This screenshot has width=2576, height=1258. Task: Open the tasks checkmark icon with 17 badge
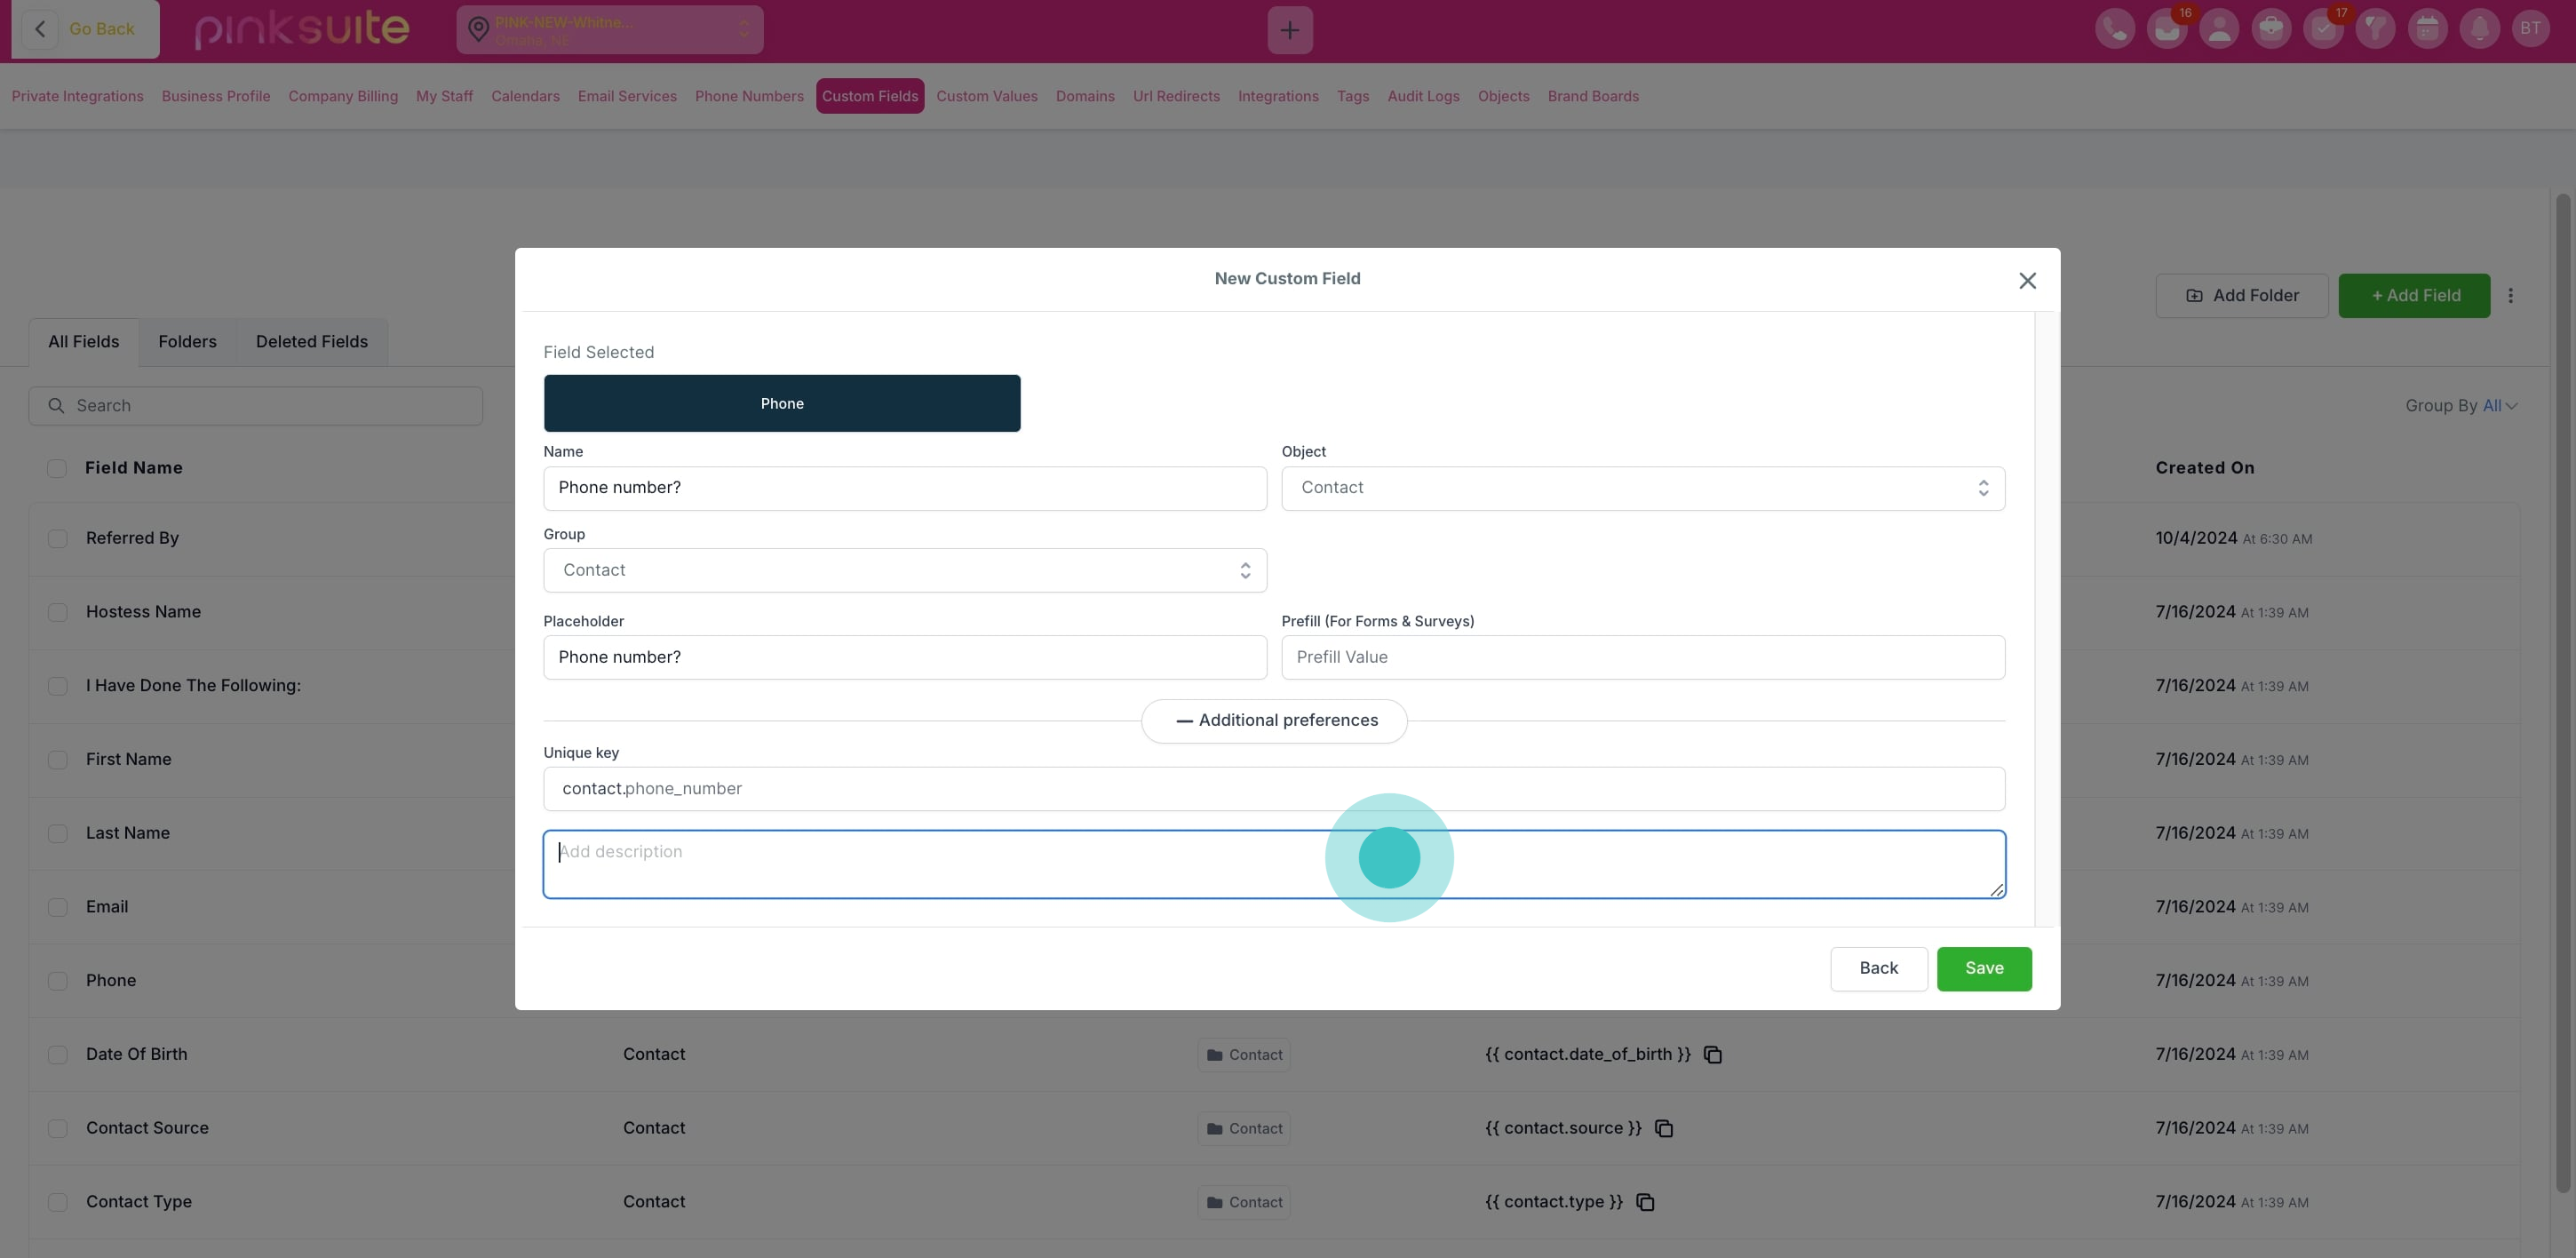[2322, 29]
